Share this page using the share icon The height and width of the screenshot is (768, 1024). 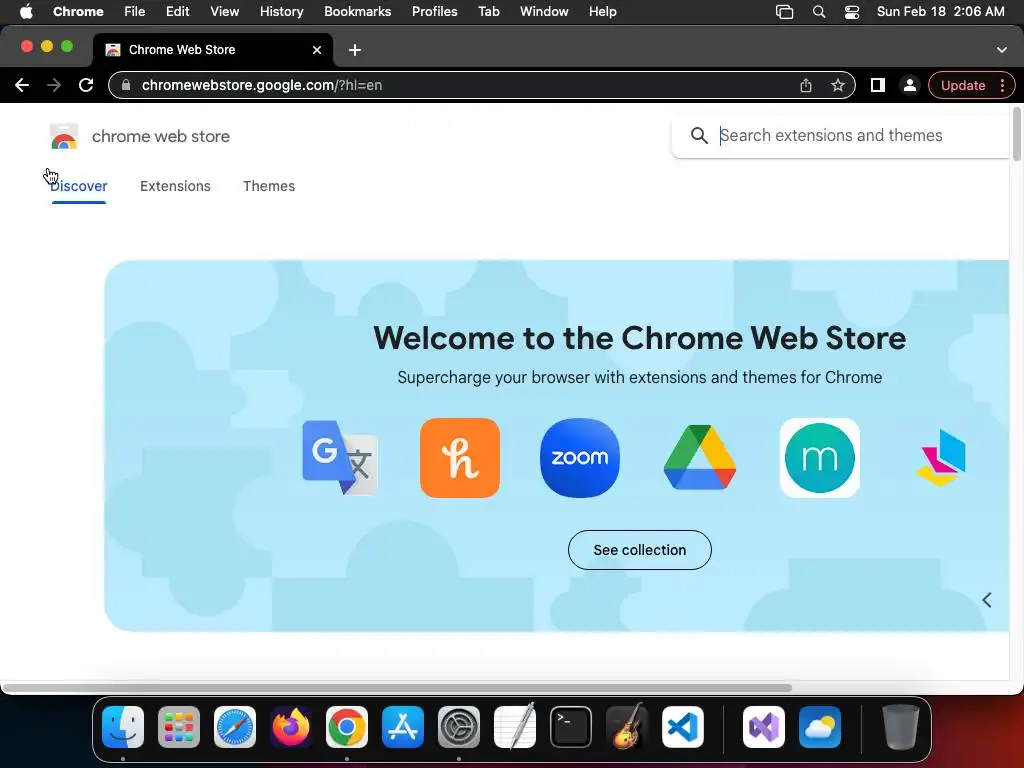[x=806, y=85]
